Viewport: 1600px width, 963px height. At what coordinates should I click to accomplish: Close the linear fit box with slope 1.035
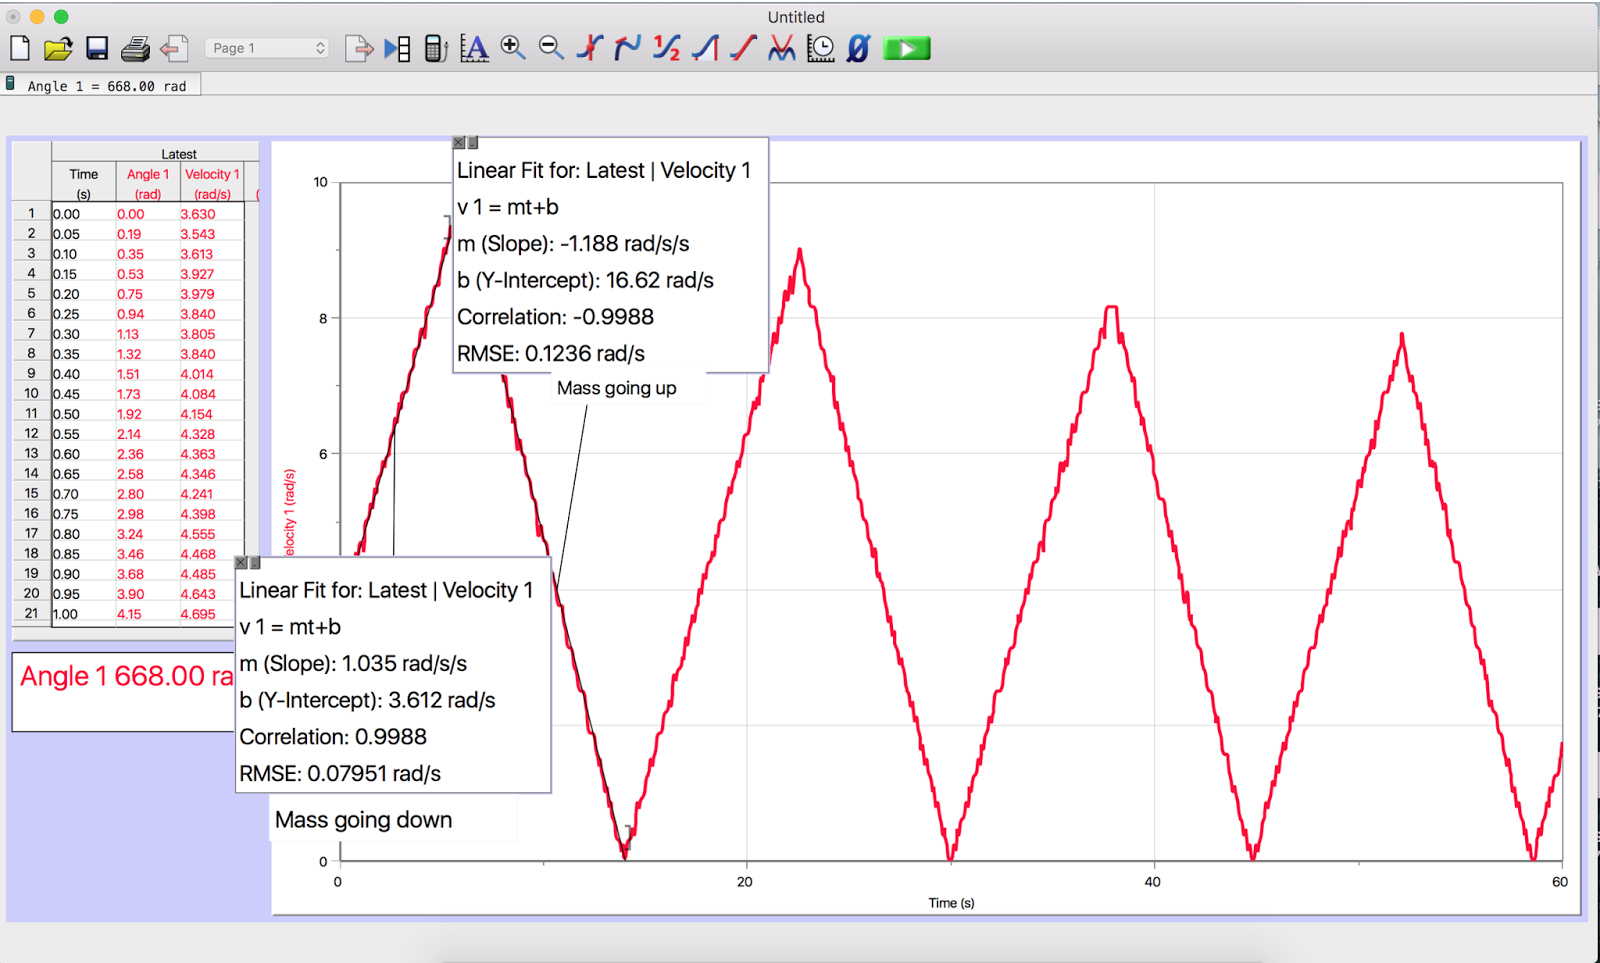coord(241,563)
